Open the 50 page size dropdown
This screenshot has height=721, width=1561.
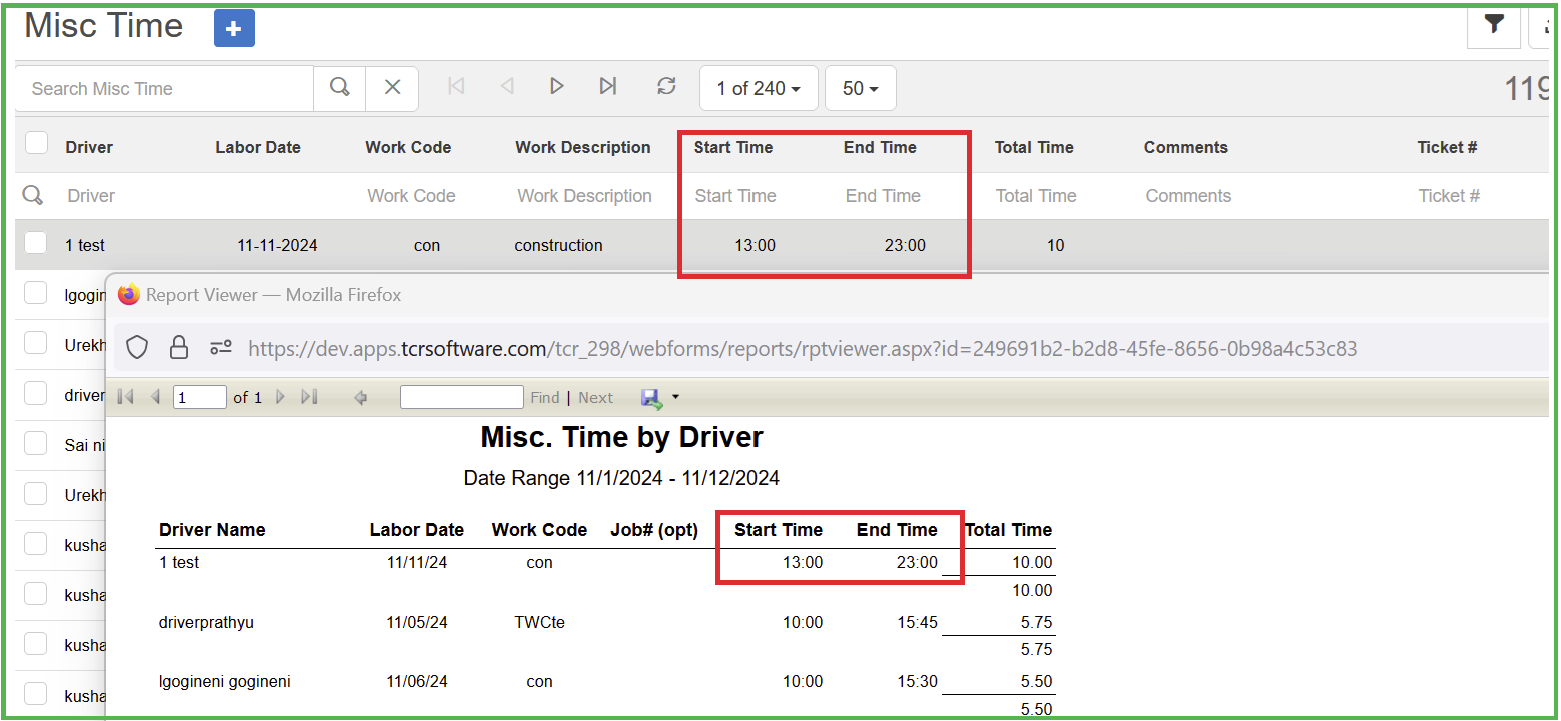point(861,88)
